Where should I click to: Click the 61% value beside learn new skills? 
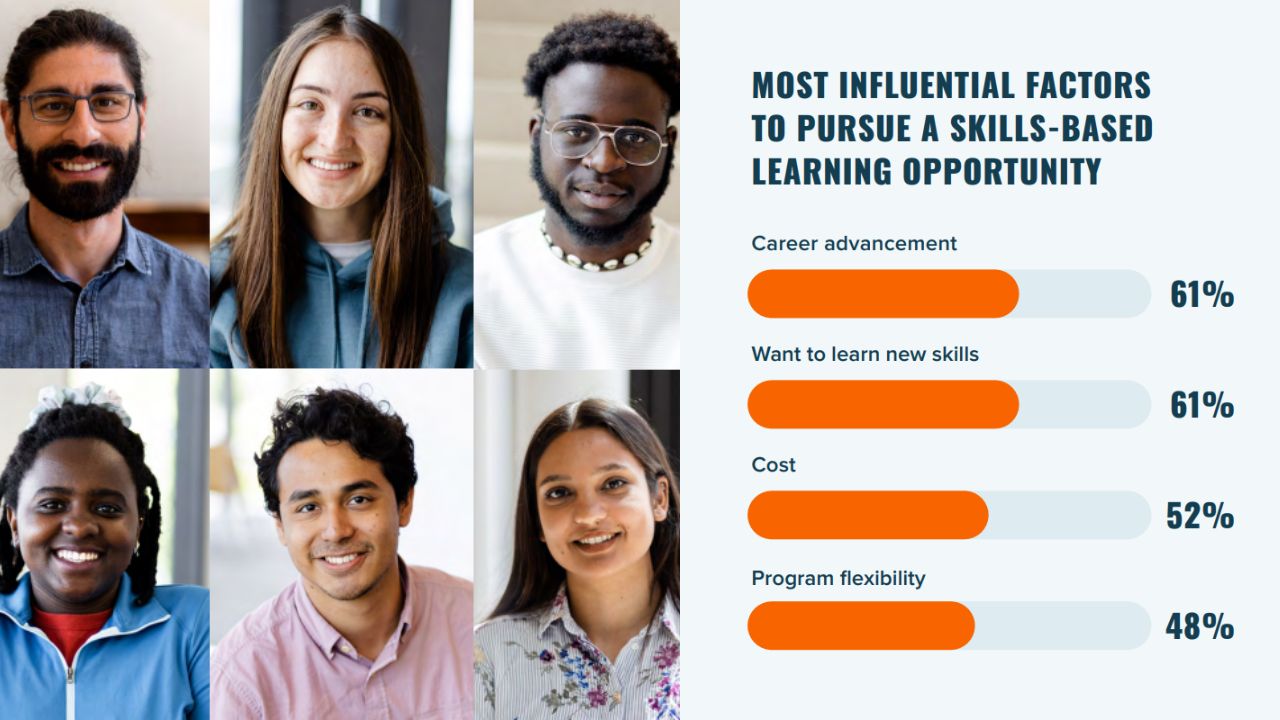[1202, 405]
